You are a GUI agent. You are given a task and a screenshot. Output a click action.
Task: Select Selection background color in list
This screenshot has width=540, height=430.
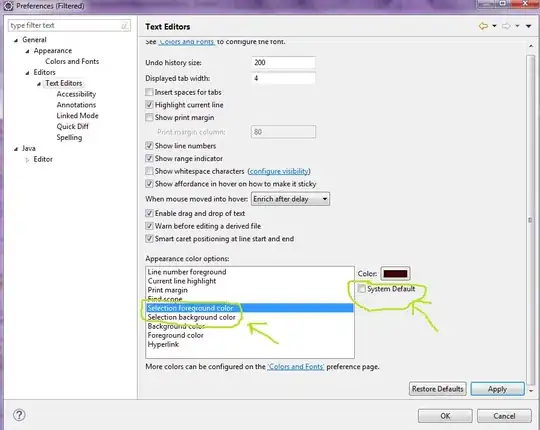click(x=250, y=317)
